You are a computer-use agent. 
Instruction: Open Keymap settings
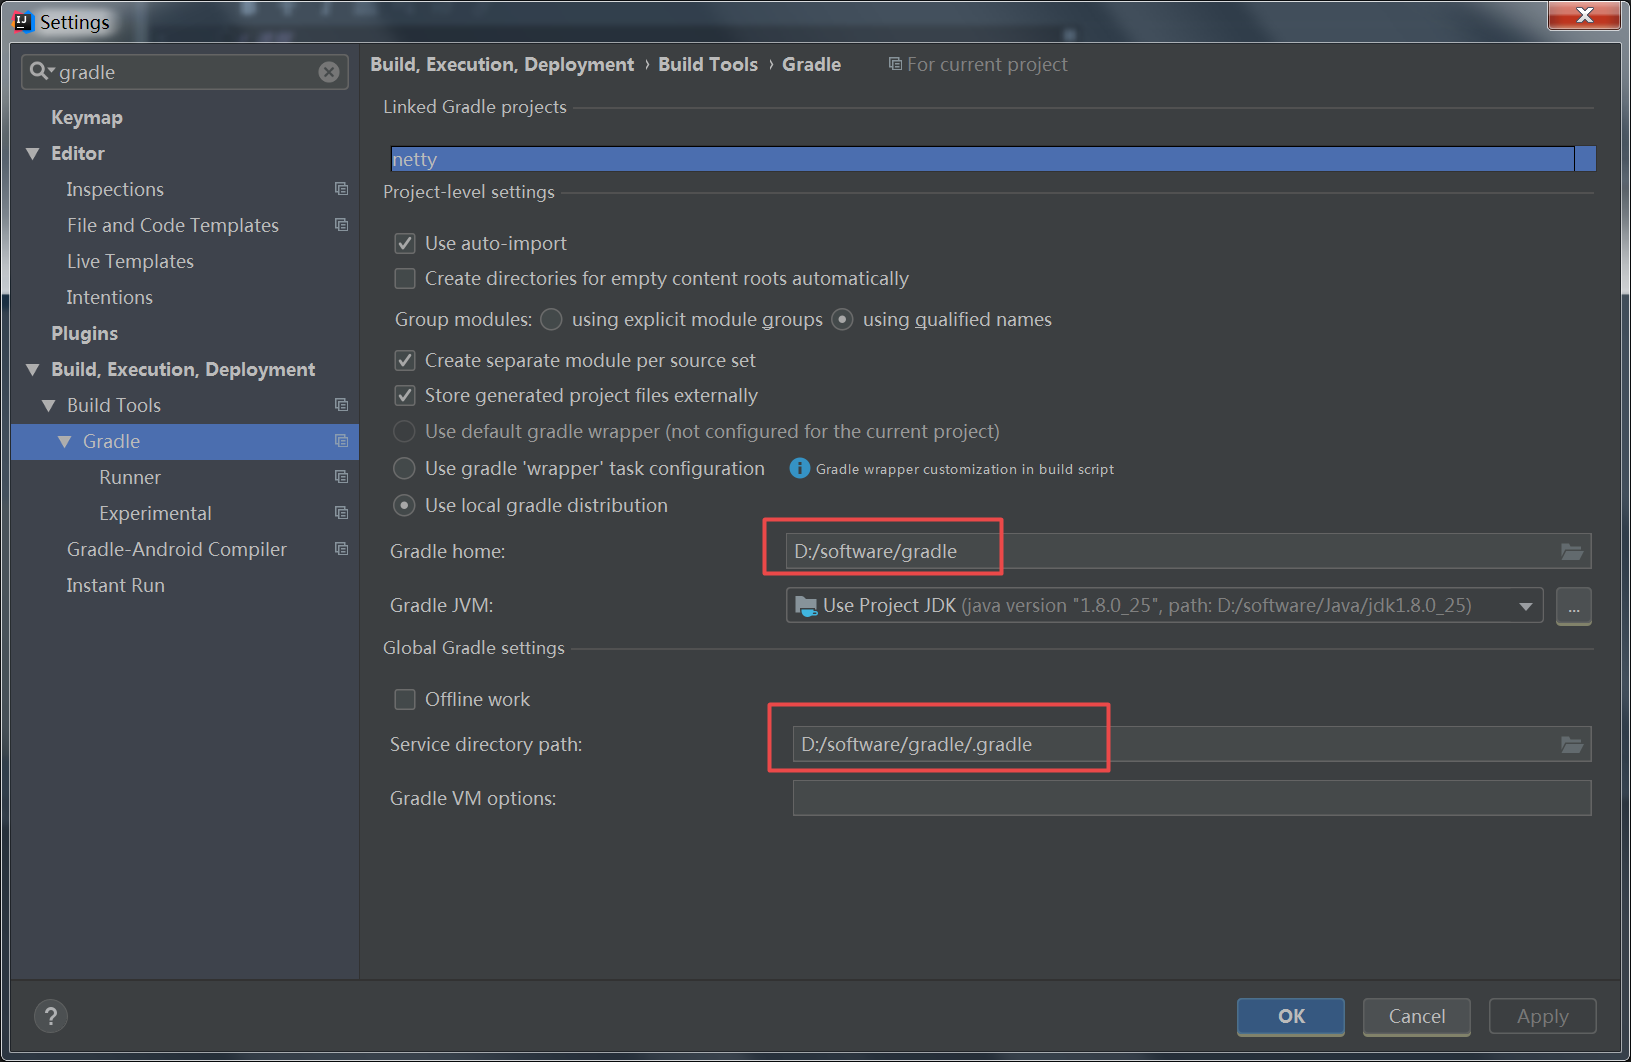pyautogui.click(x=87, y=117)
